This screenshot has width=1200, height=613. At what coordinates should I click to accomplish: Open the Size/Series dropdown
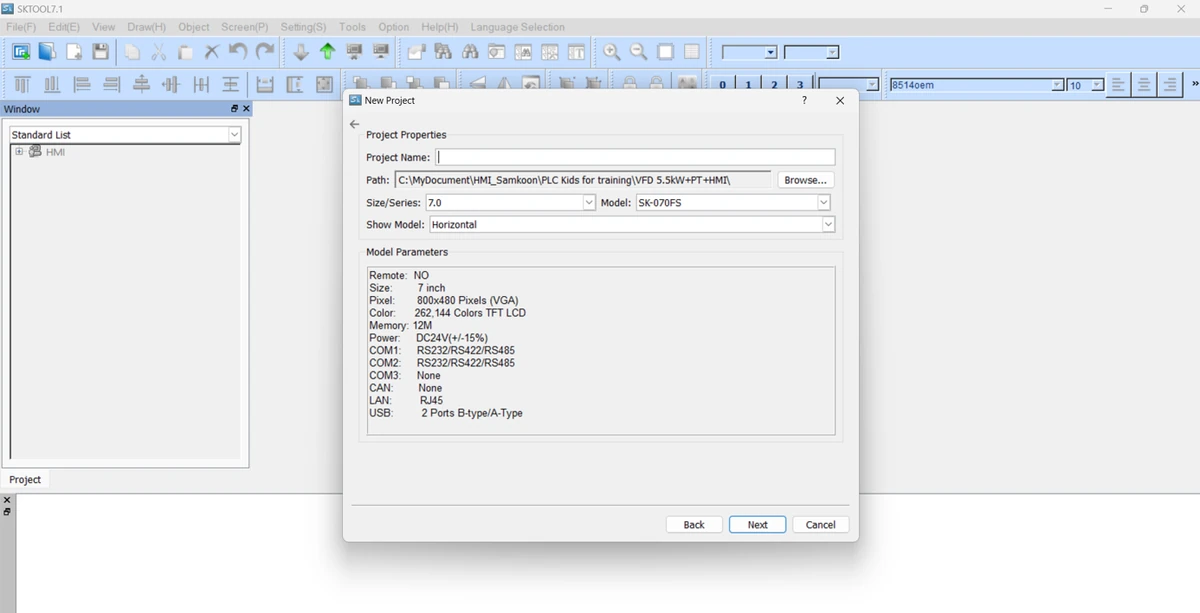(x=589, y=203)
